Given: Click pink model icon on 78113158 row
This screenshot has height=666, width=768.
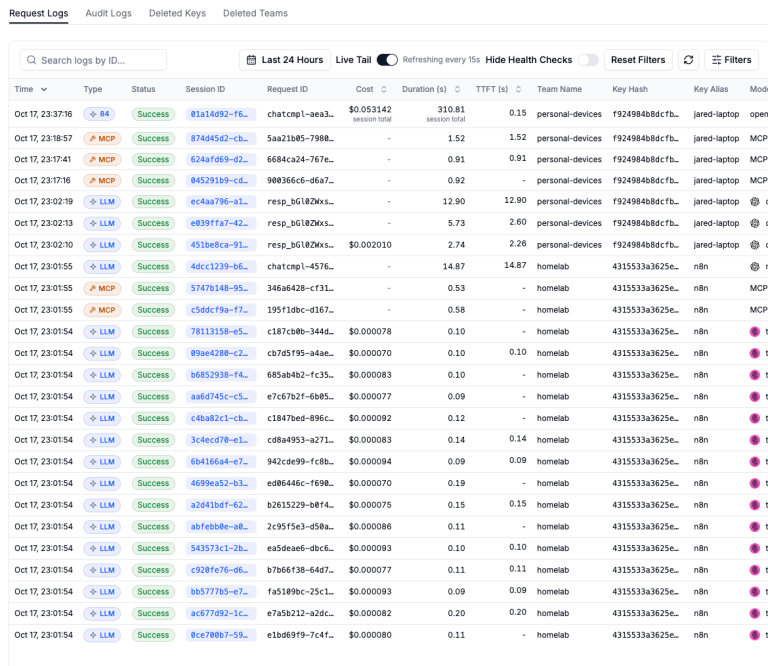Looking at the screenshot, I should tap(755, 332).
